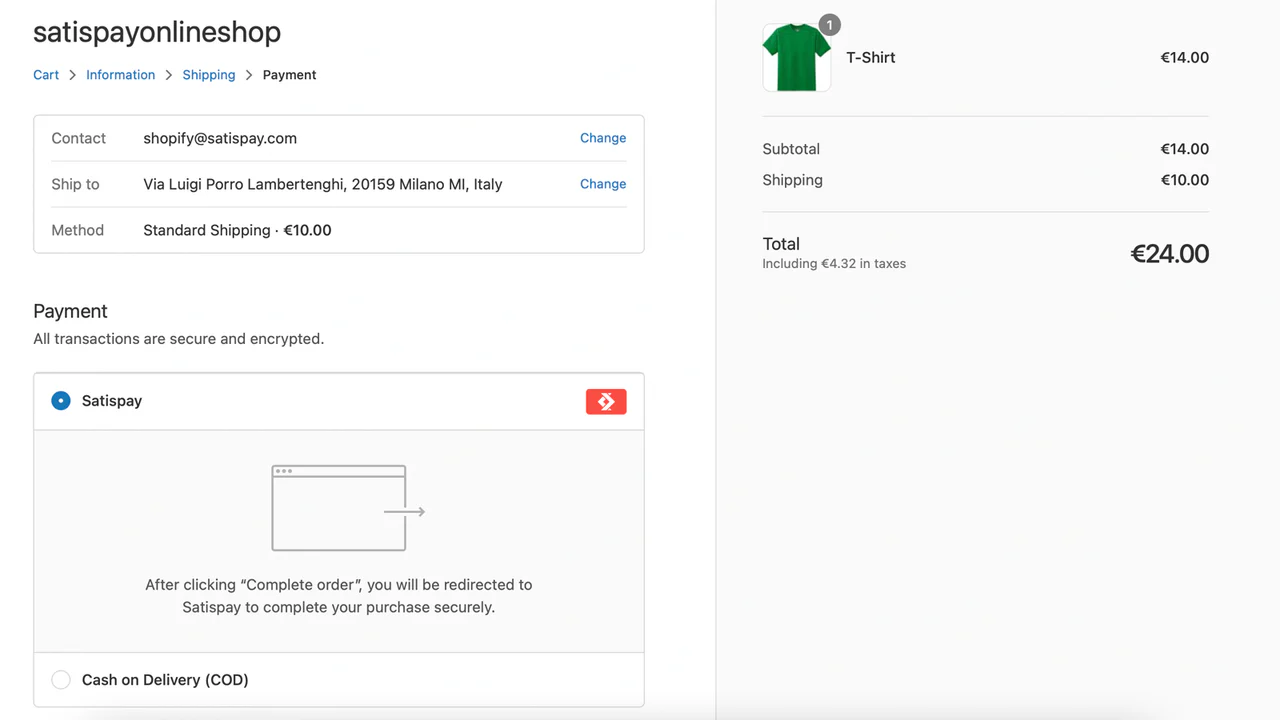The height and width of the screenshot is (720, 1280).
Task: Select the Satispay payment radio button
Action: (x=61, y=401)
